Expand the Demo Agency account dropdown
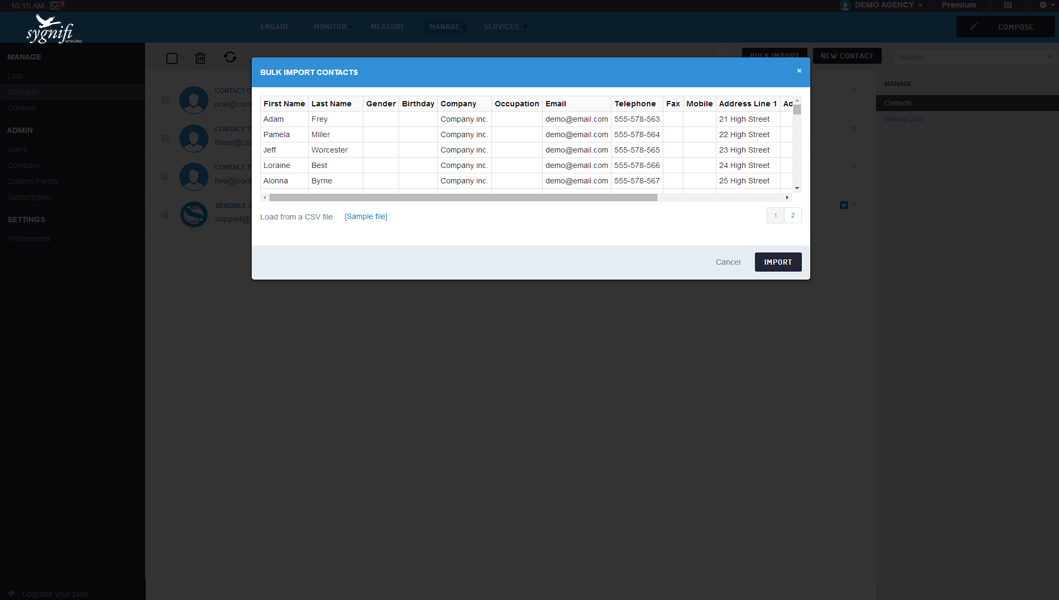Image resolution: width=1059 pixels, height=600 pixels. pos(883,5)
